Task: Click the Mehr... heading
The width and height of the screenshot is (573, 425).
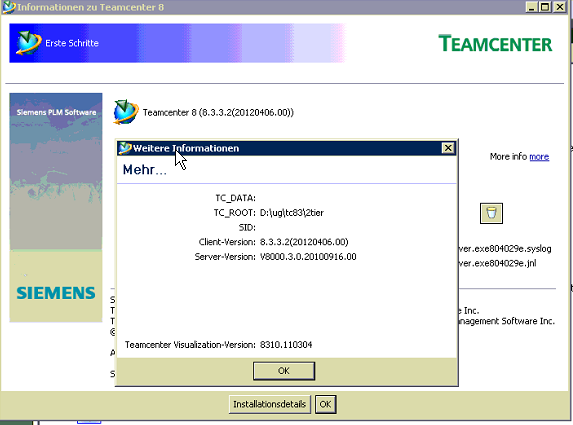Action: (145, 170)
